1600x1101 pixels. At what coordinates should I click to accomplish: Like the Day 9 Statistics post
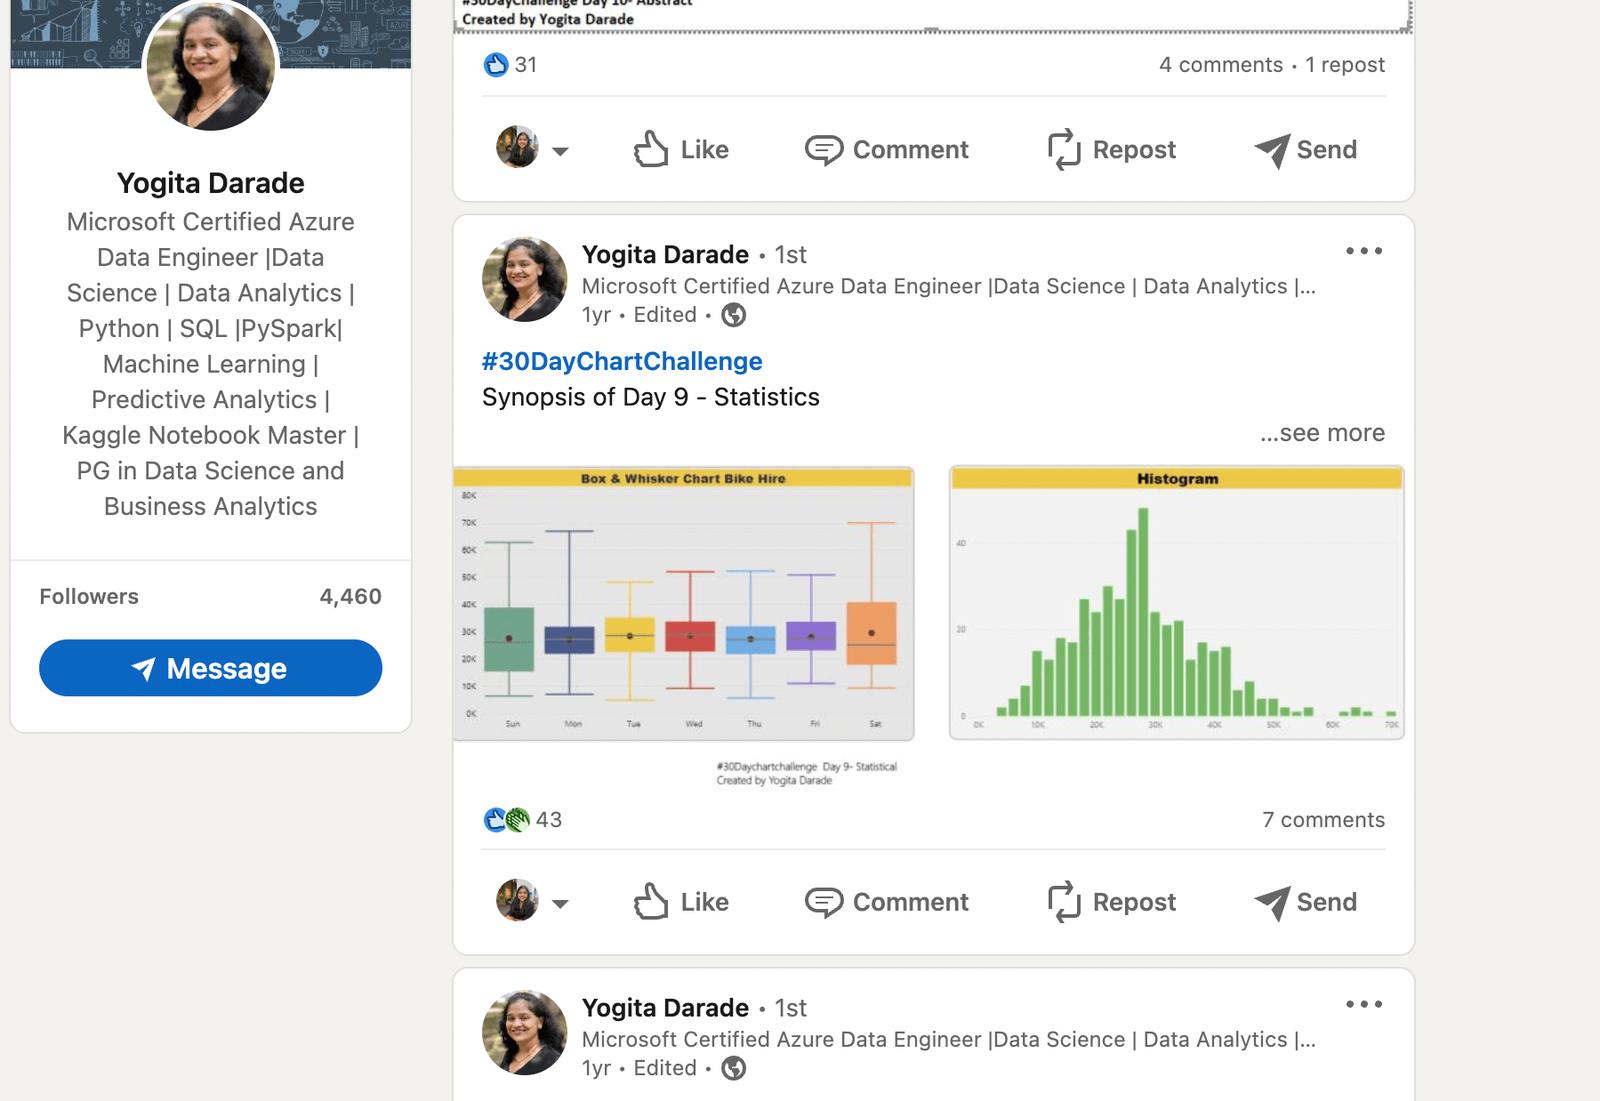click(x=681, y=902)
